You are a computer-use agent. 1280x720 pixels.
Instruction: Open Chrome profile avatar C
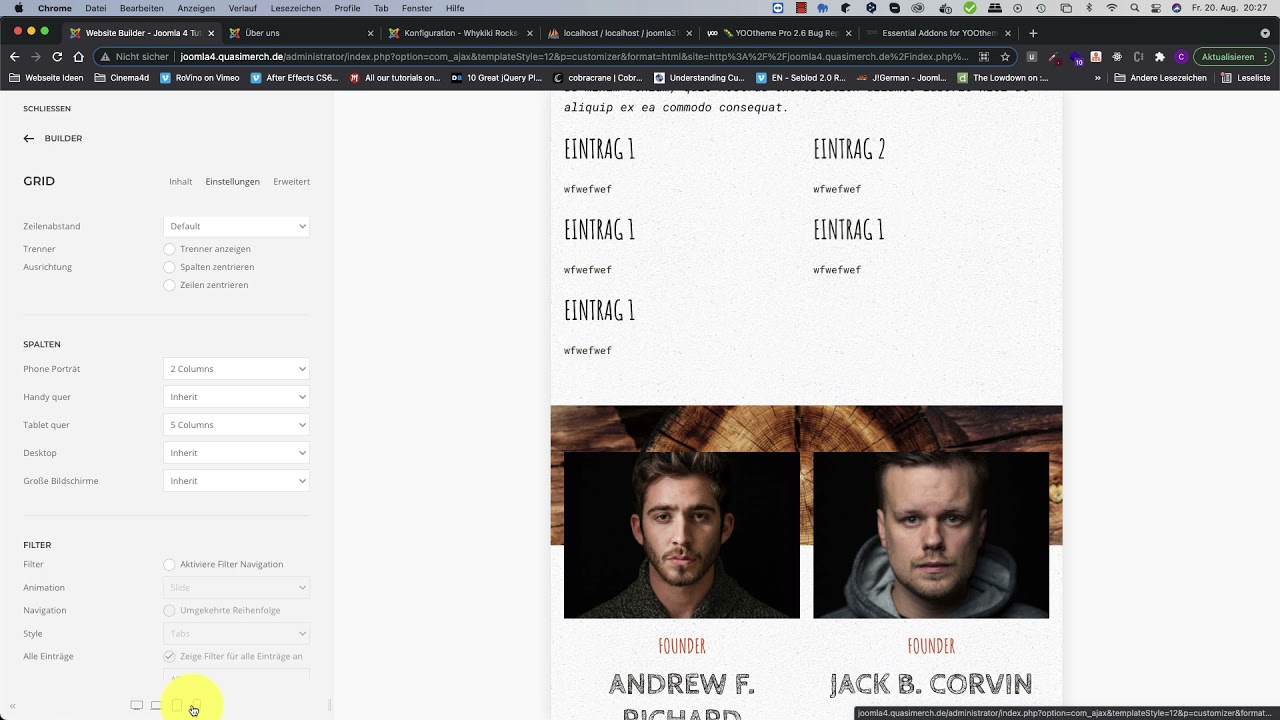[x=1181, y=57]
